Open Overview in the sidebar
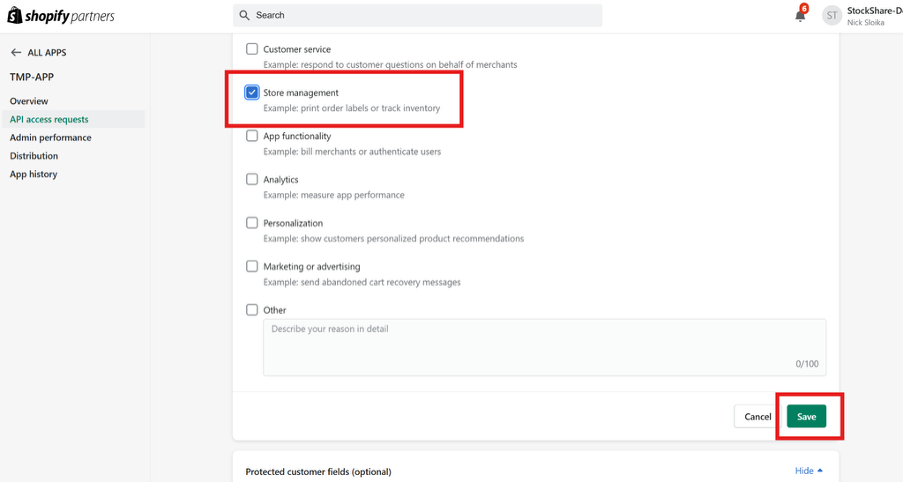Viewport: 904px width, 482px height. coord(29,101)
